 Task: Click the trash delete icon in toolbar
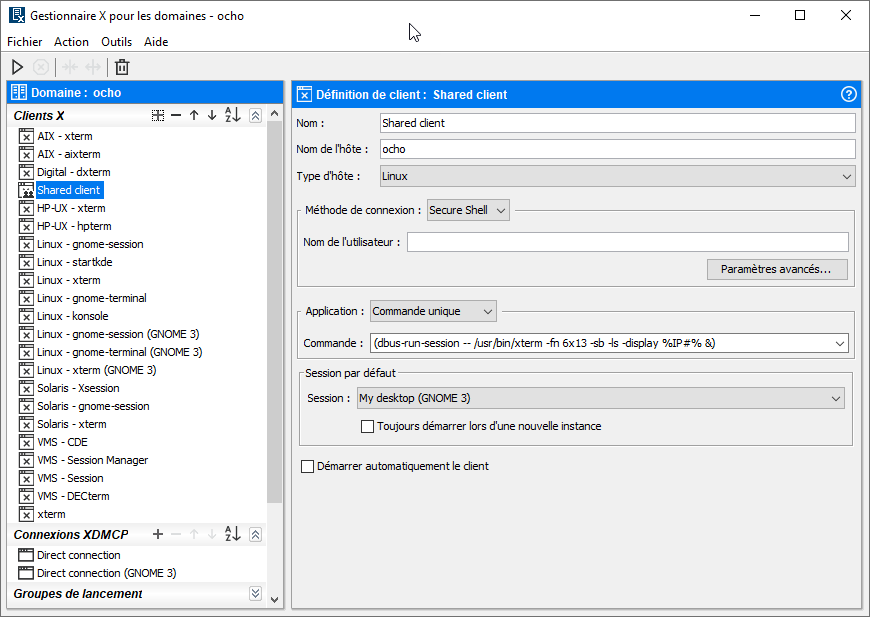click(122, 67)
